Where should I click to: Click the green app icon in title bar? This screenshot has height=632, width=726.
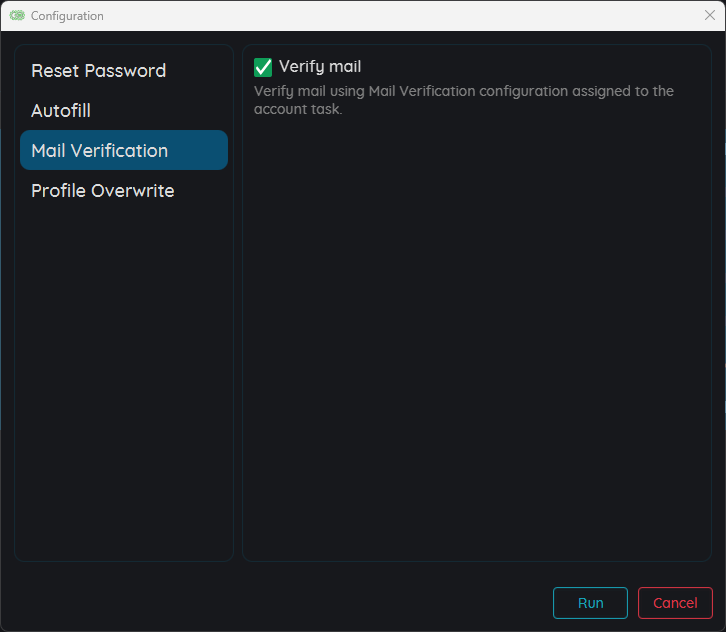pos(16,16)
